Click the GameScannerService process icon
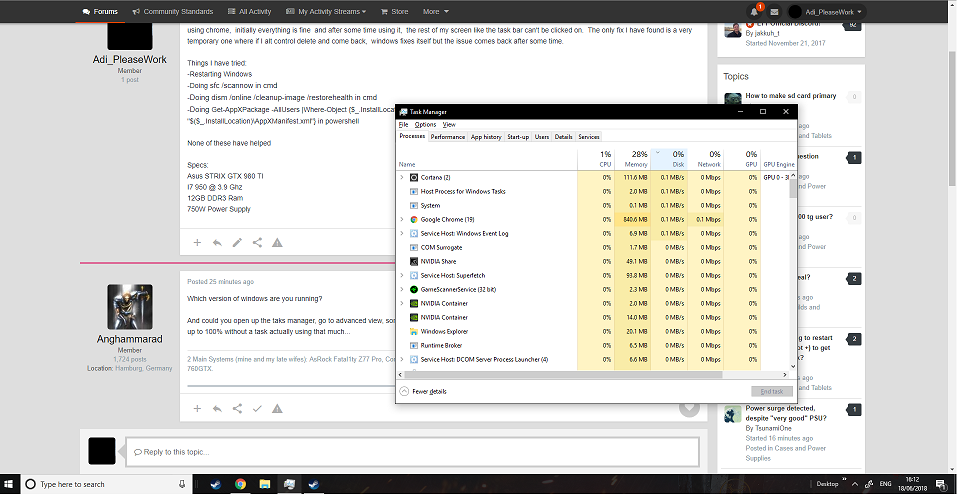This screenshot has height=495, width=959. 414,289
